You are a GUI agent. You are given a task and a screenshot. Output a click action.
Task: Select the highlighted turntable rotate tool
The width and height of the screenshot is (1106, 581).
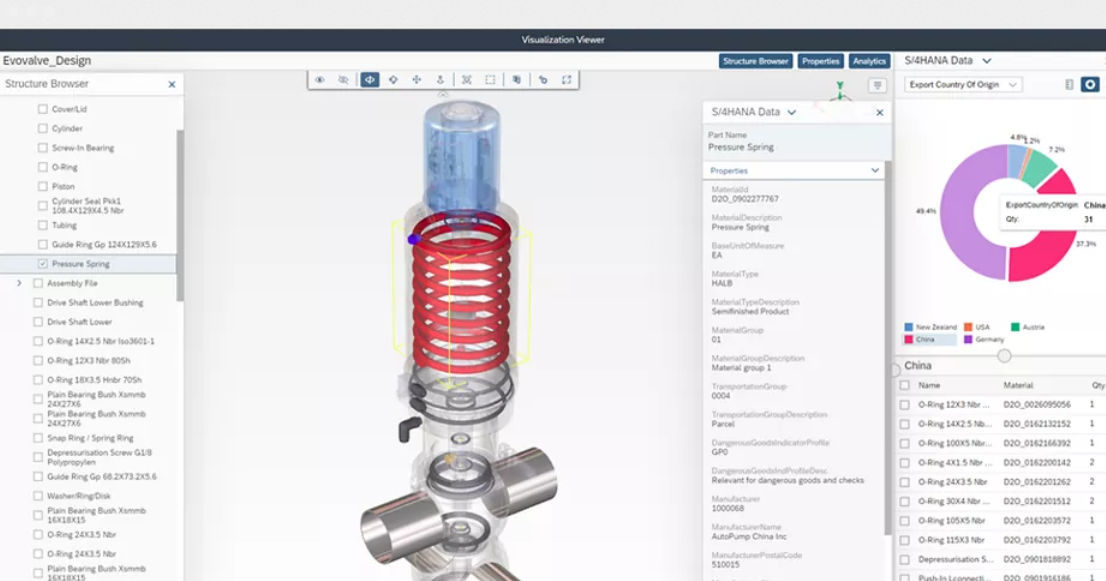tap(369, 79)
